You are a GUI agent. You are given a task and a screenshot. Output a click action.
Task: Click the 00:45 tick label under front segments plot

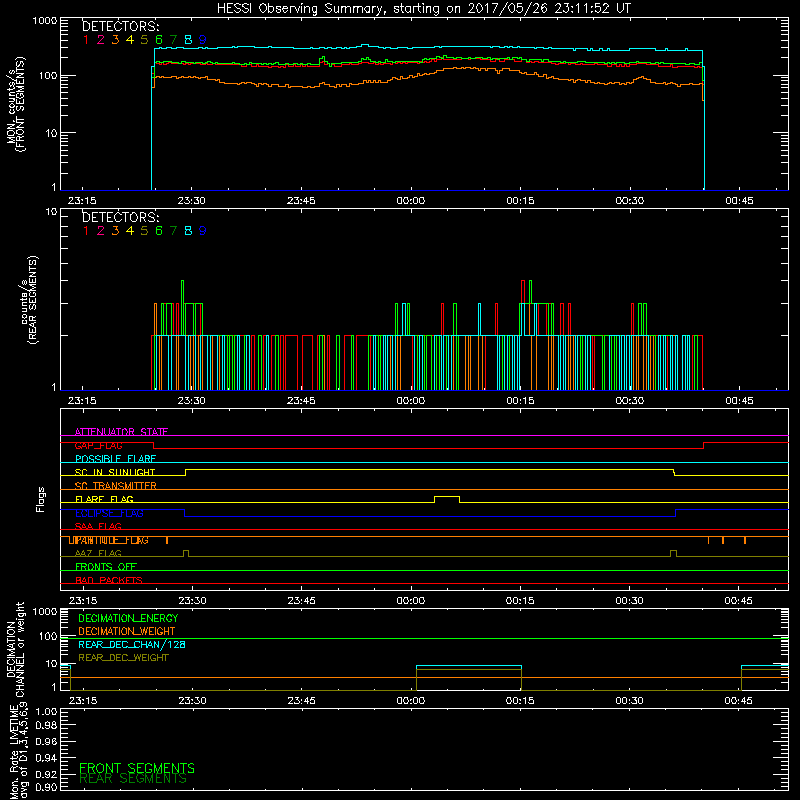click(x=739, y=201)
